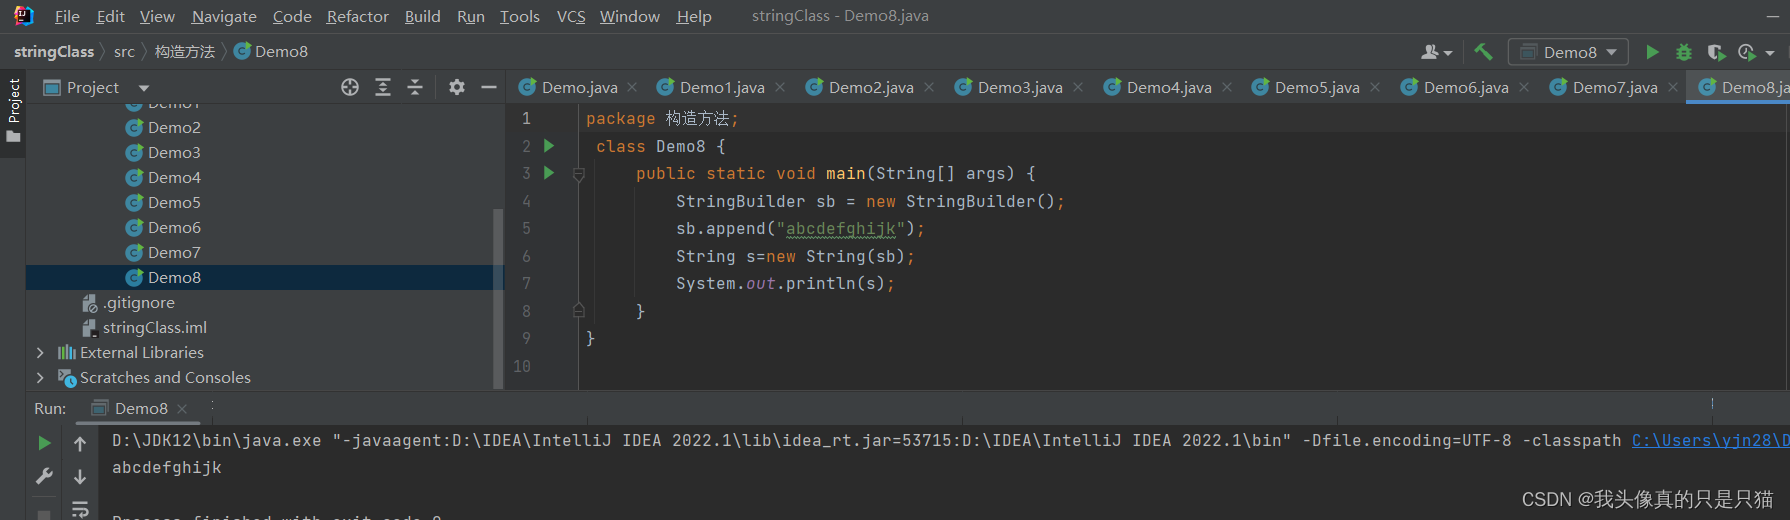Image resolution: width=1790 pixels, height=520 pixels.
Task: Open the Refactor menu
Action: pyautogui.click(x=357, y=16)
